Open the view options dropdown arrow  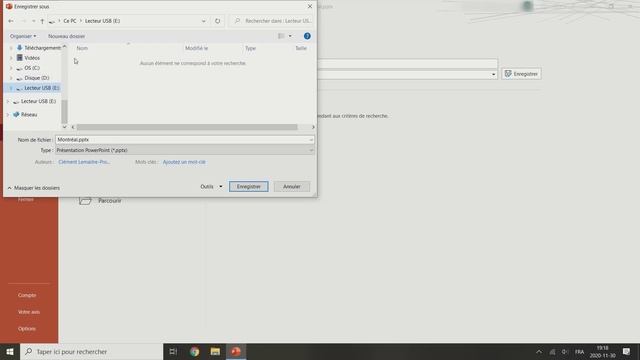click(x=290, y=36)
